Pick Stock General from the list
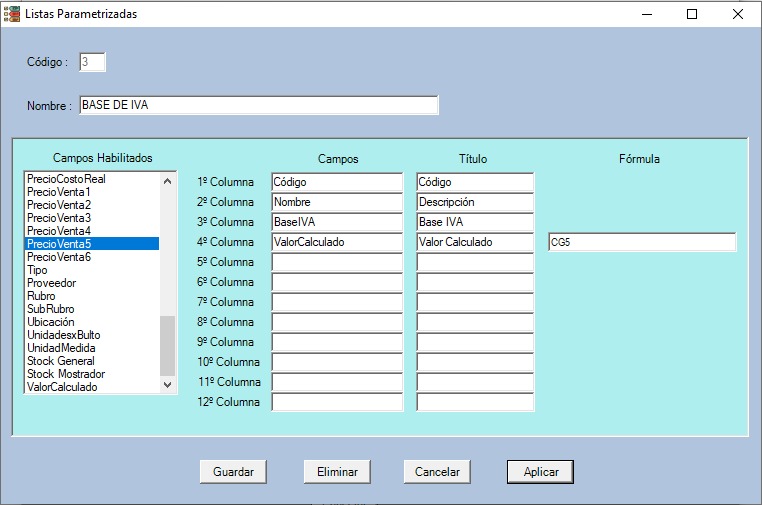 point(60,361)
